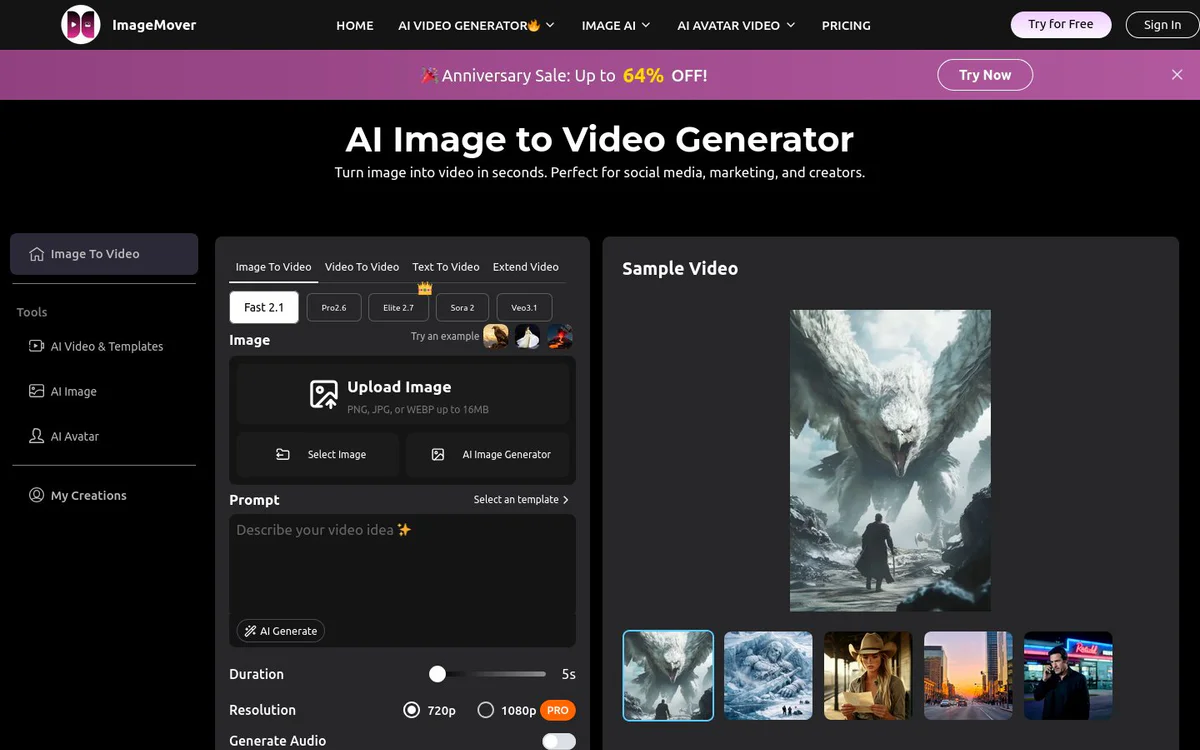Choose Pro2.6 model
This screenshot has height=750, width=1200.
(x=334, y=307)
